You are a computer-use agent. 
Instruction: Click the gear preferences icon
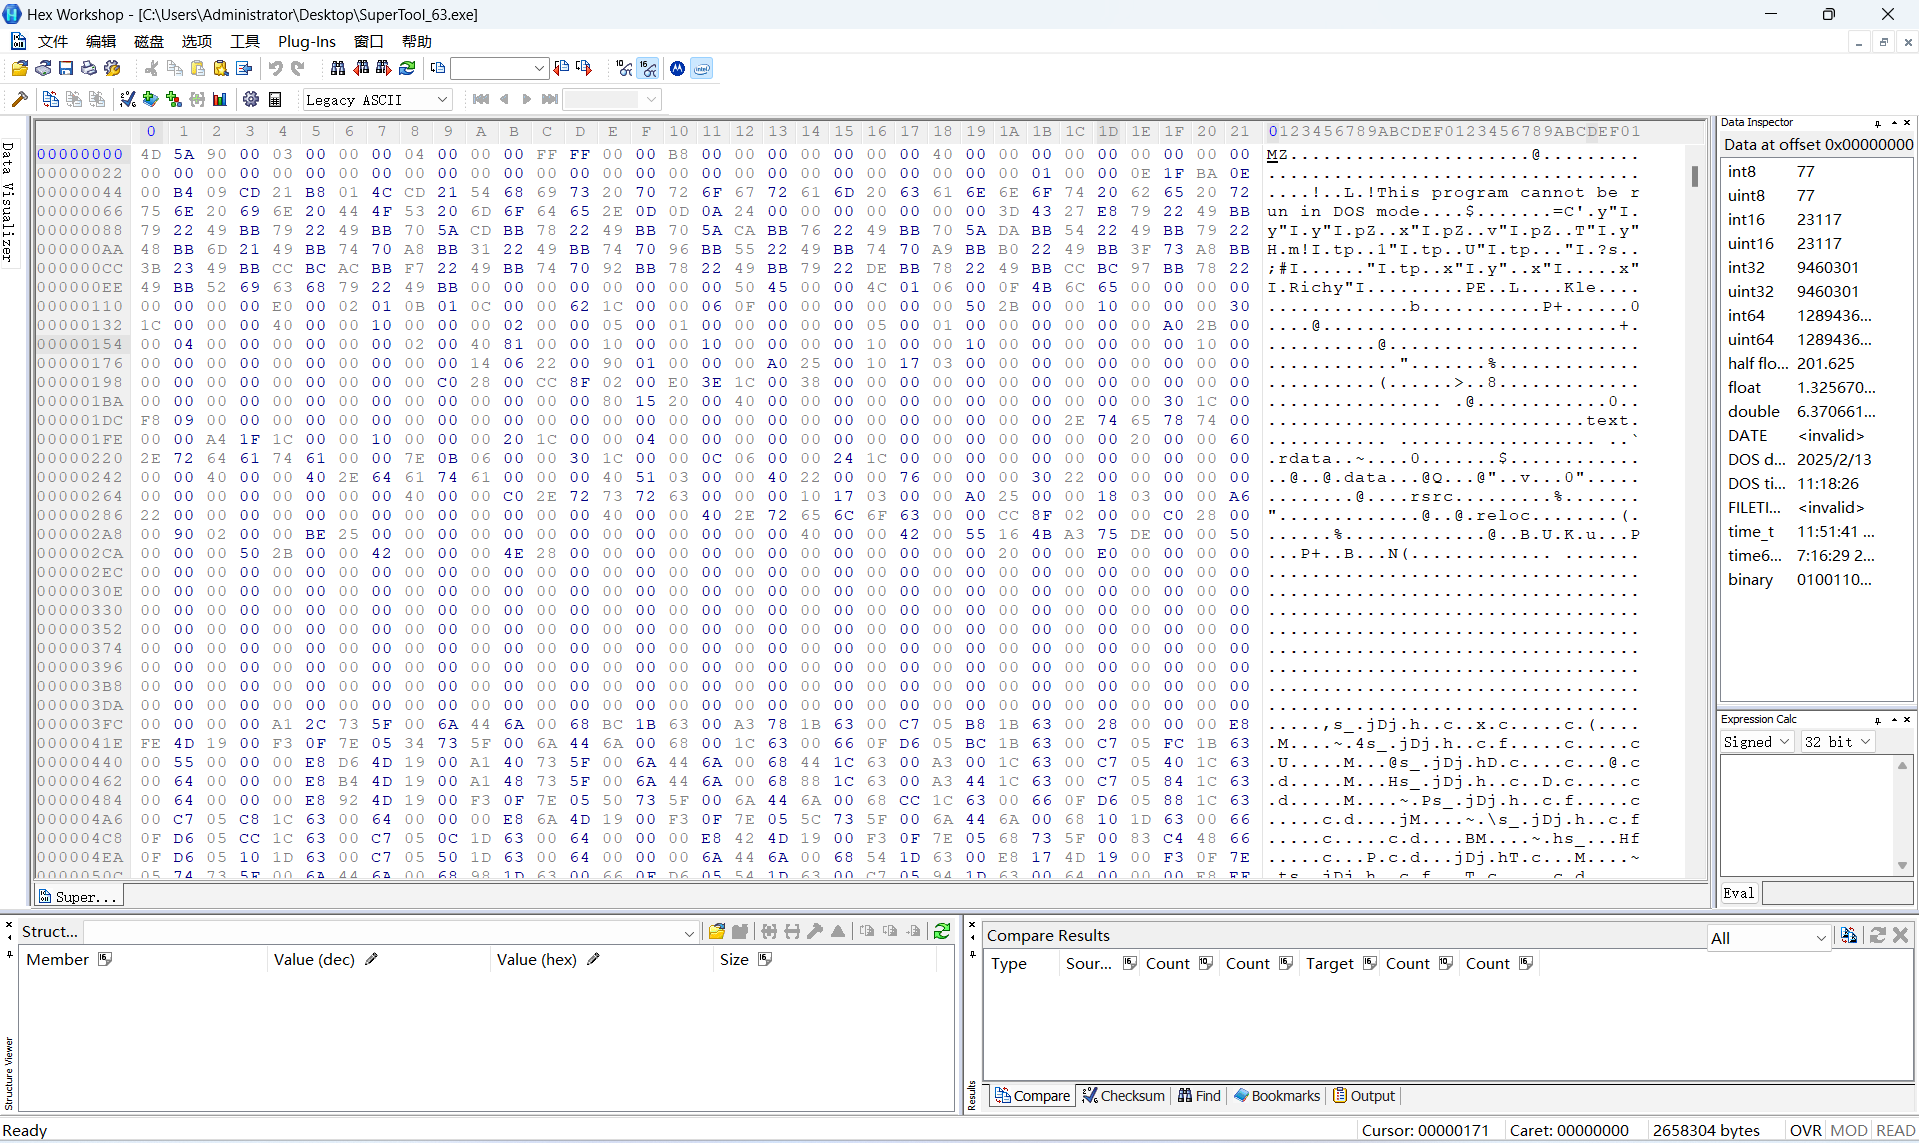(x=251, y=99)
